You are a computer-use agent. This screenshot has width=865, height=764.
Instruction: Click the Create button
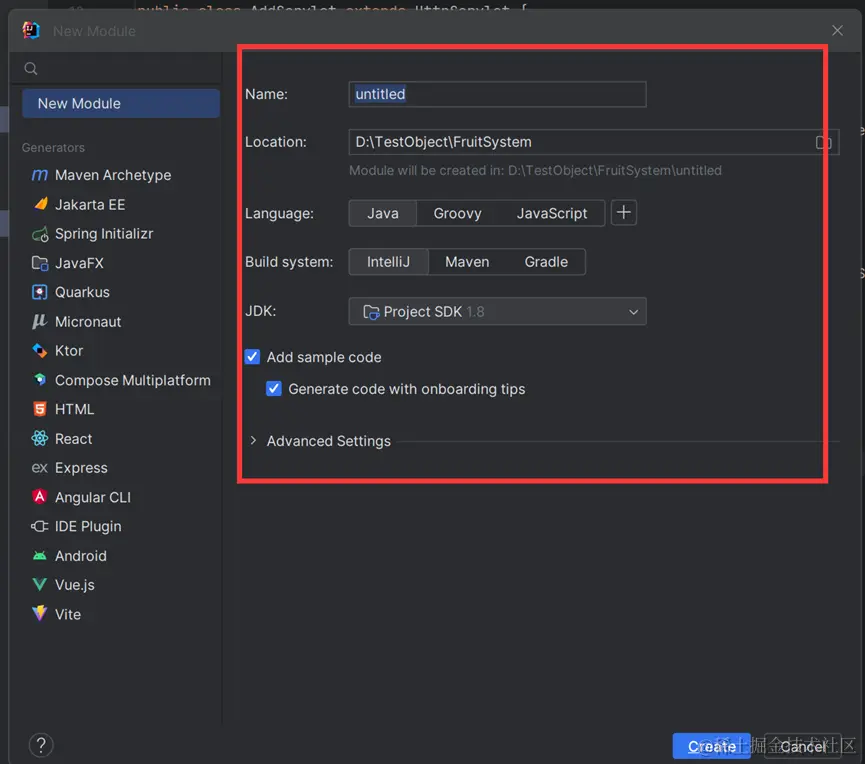pyautogui.click(x=712, y=746)
